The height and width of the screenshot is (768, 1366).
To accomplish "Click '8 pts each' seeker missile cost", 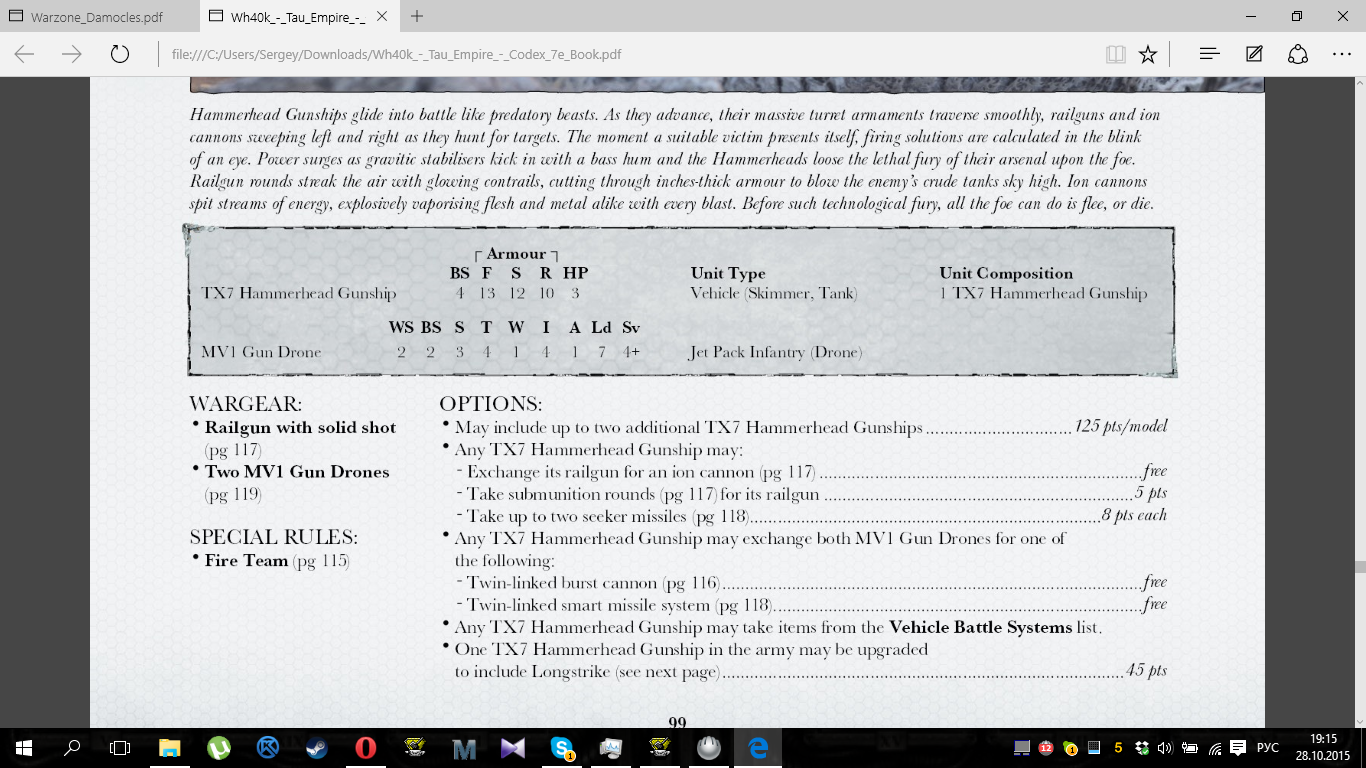I will [1134, 516].
